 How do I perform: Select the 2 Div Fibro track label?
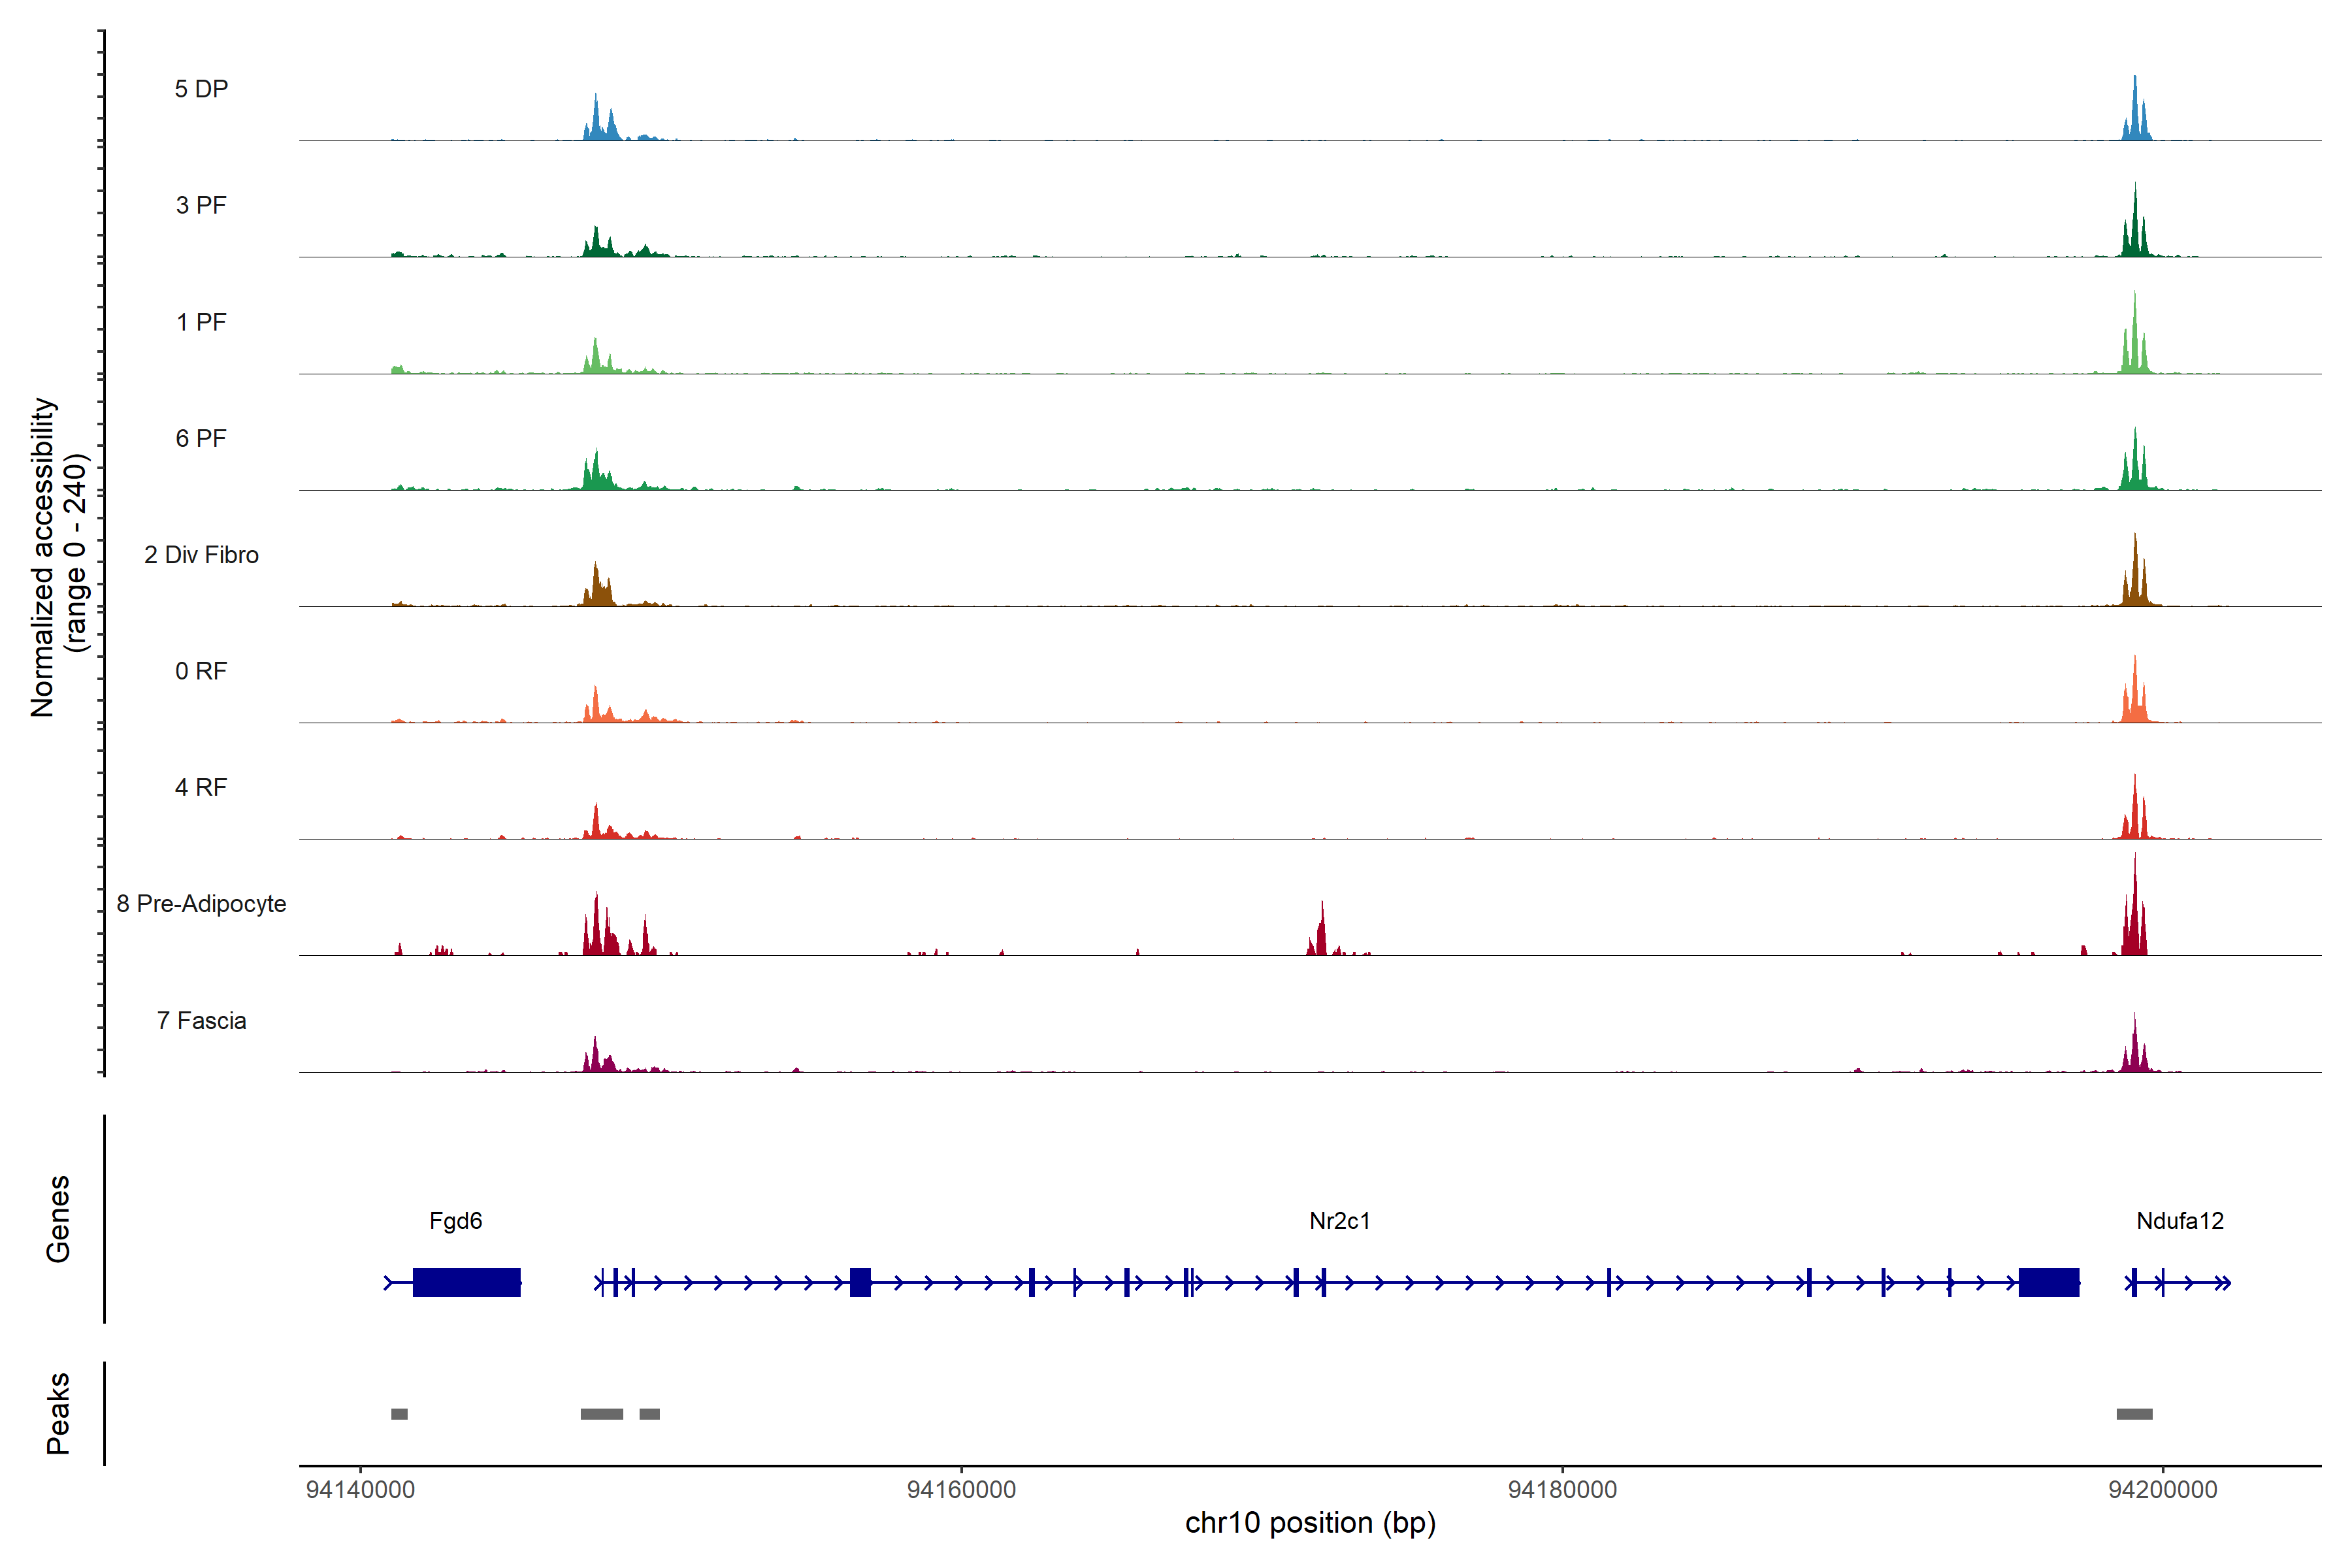pyautogui.click(x=201, y=555)
